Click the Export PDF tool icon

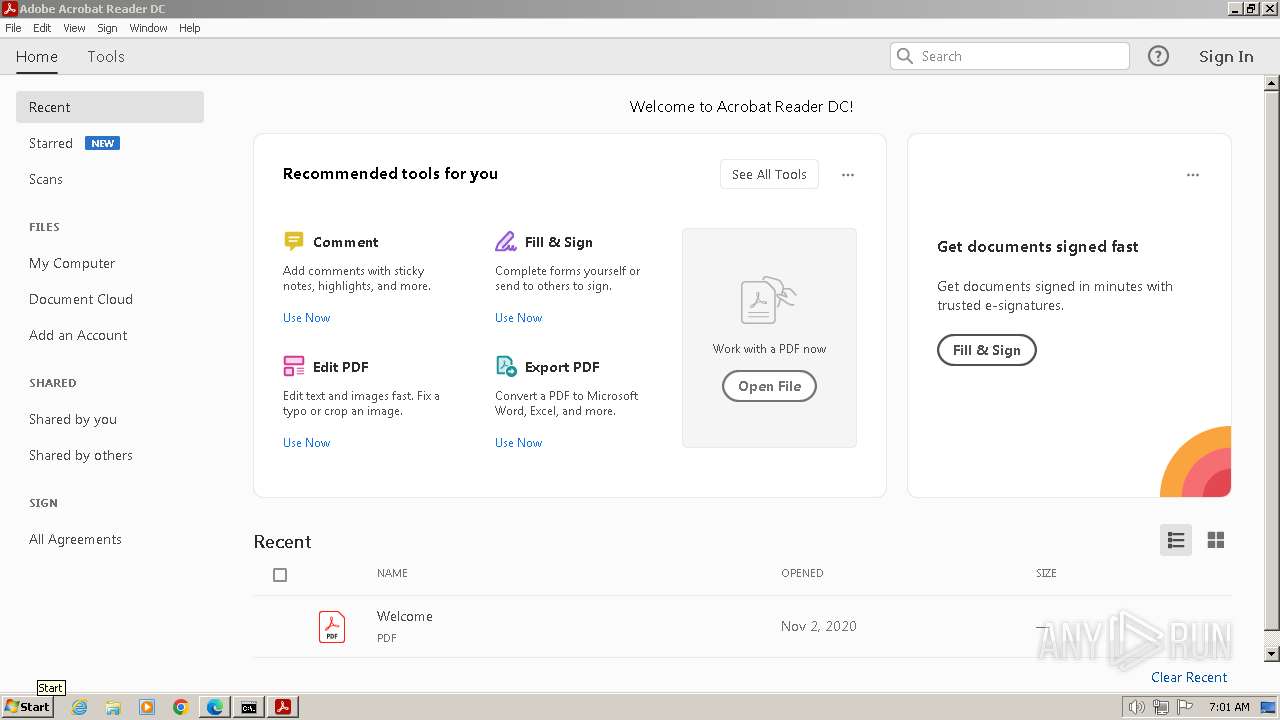[x=506, y=366]
